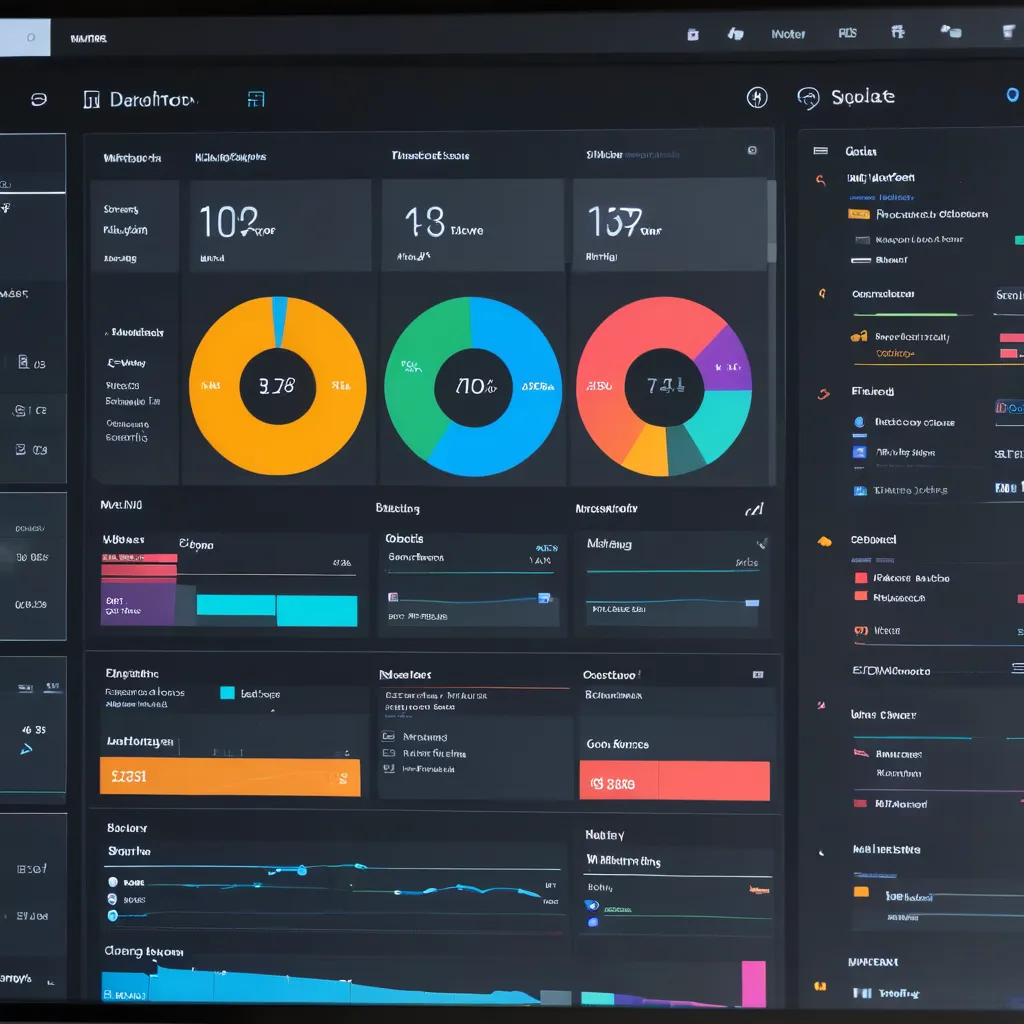Click the orange tag icon in Goals list
This screenshot has height=1024, width=1024.
point(858,212)
